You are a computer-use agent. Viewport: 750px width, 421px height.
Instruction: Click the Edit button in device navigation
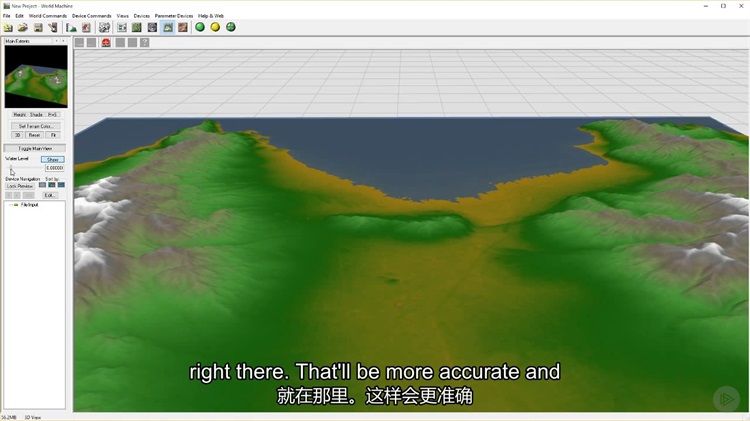tap(49, 195)
